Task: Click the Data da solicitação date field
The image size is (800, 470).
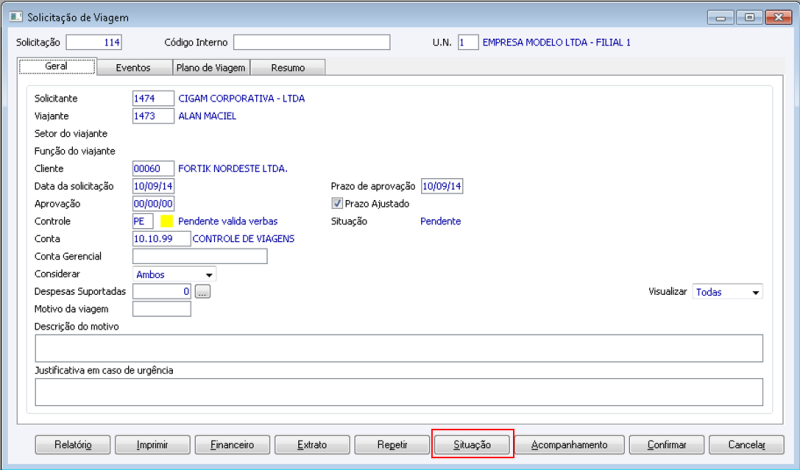Action: (x=153, y=186)
